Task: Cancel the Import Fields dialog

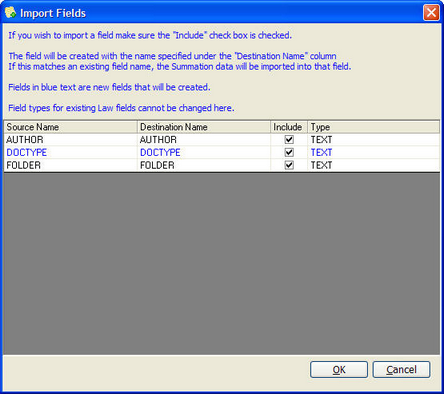Action: (x=401, y=369)
